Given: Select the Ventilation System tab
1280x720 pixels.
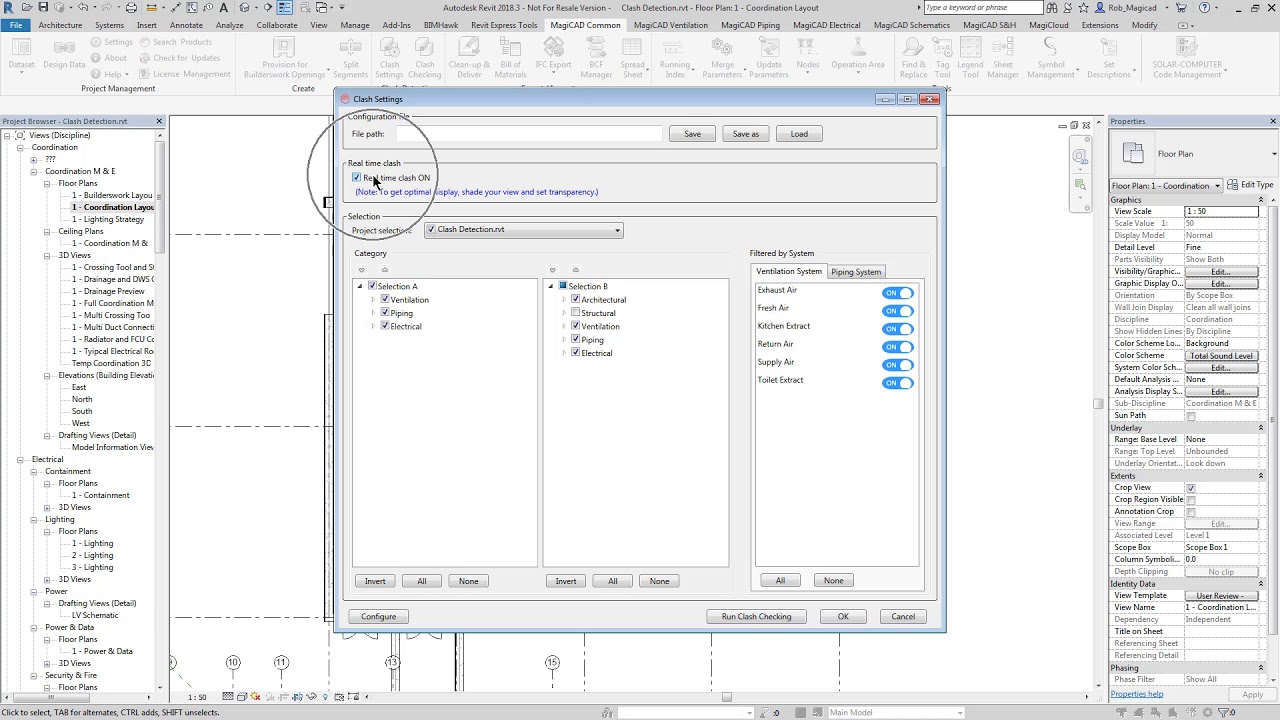Looking at the screenshot, I should 789,271.
